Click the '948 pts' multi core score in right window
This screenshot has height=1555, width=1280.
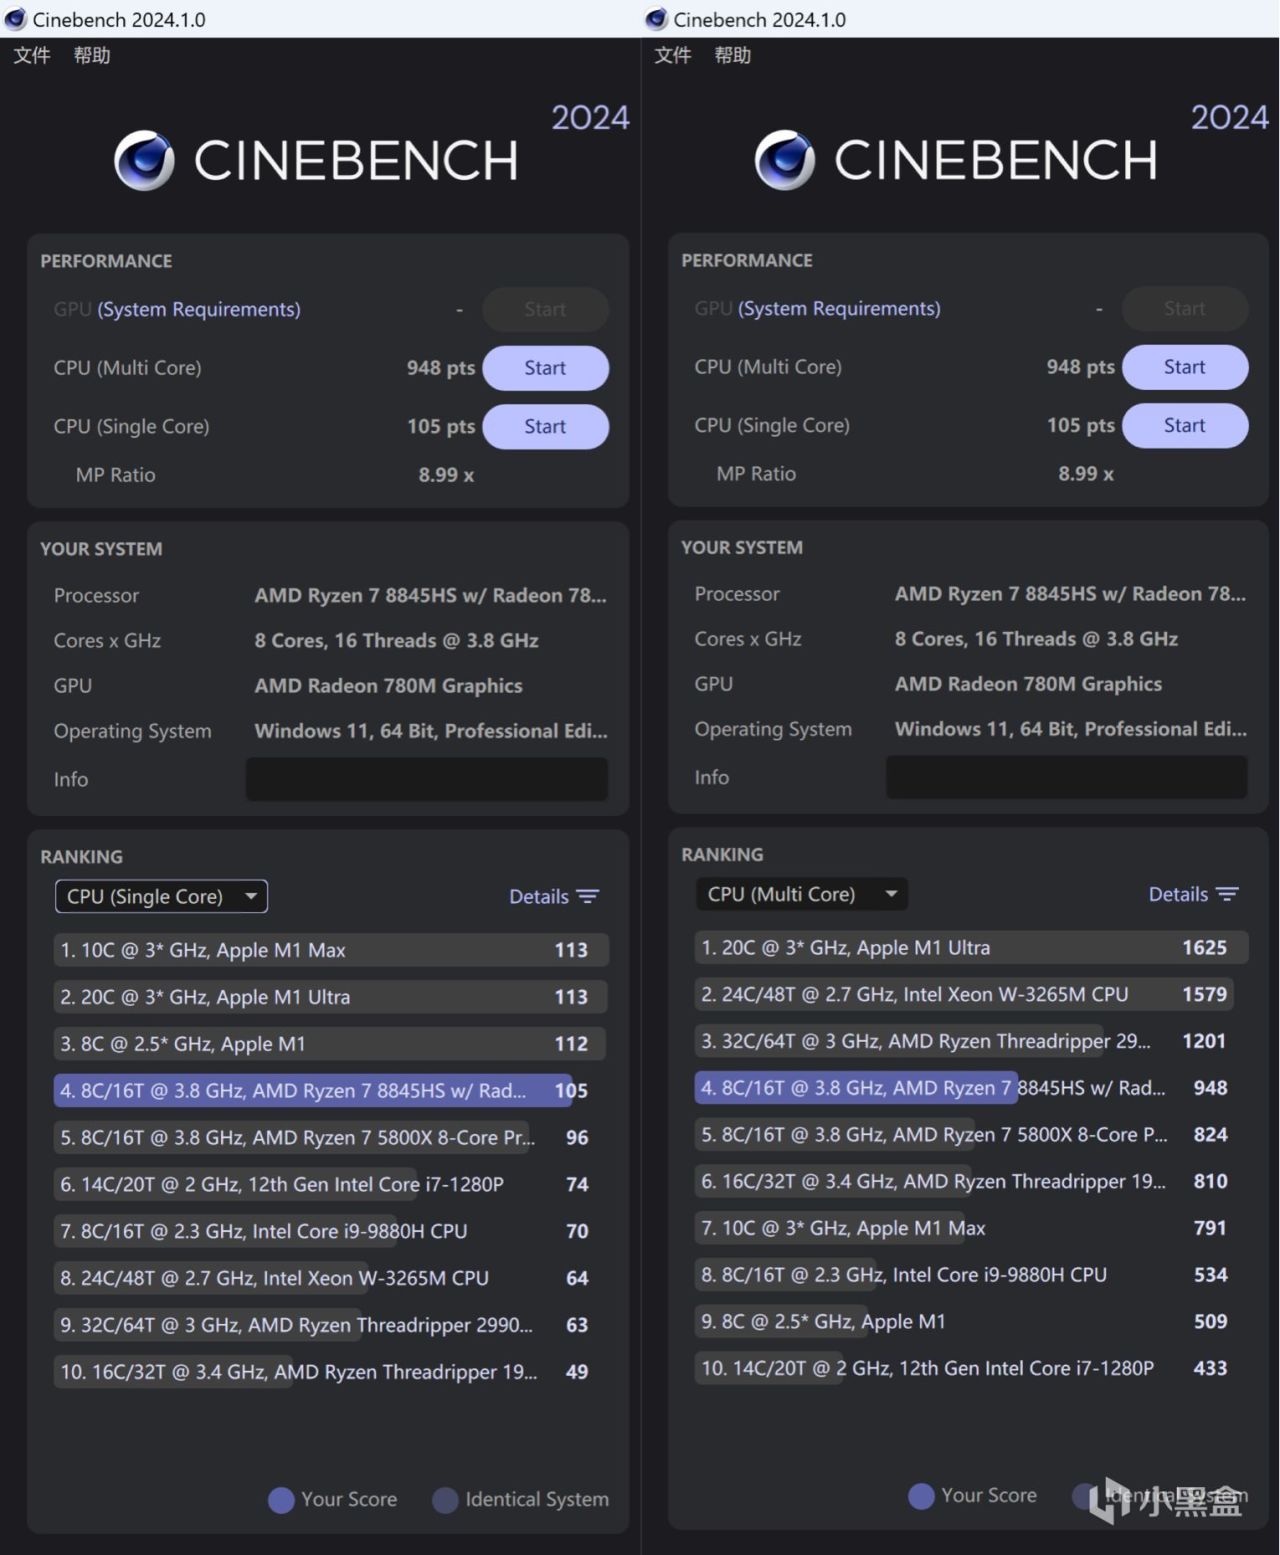click(x=1081, y=367)
